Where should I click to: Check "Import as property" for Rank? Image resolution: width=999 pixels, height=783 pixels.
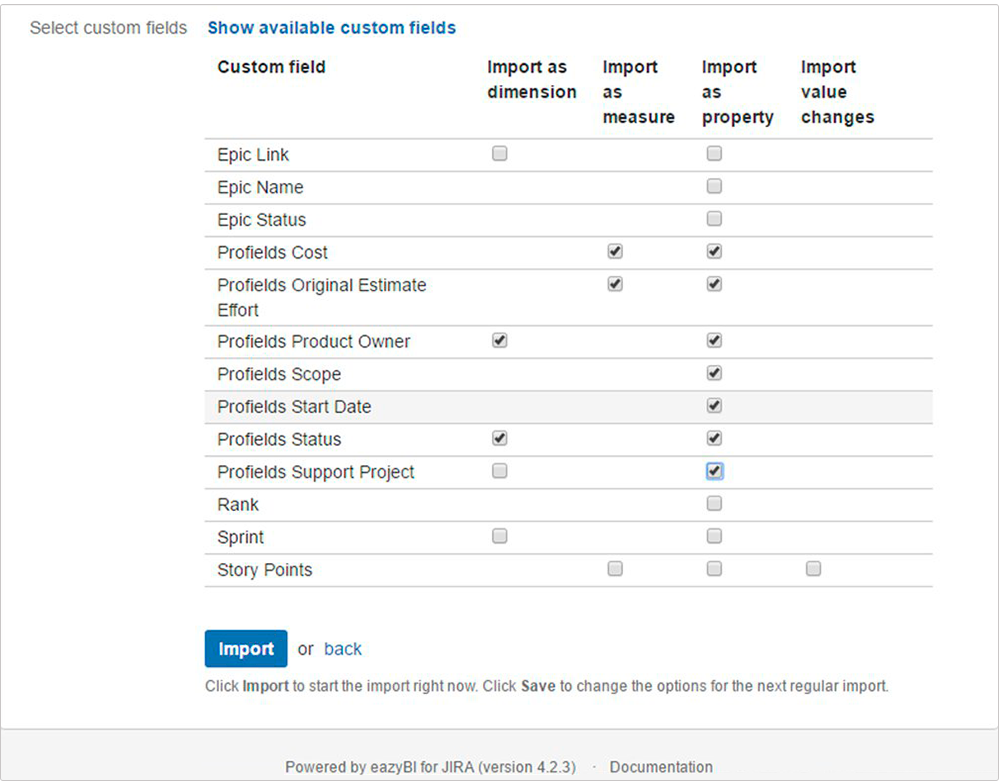tap(714, 502)
